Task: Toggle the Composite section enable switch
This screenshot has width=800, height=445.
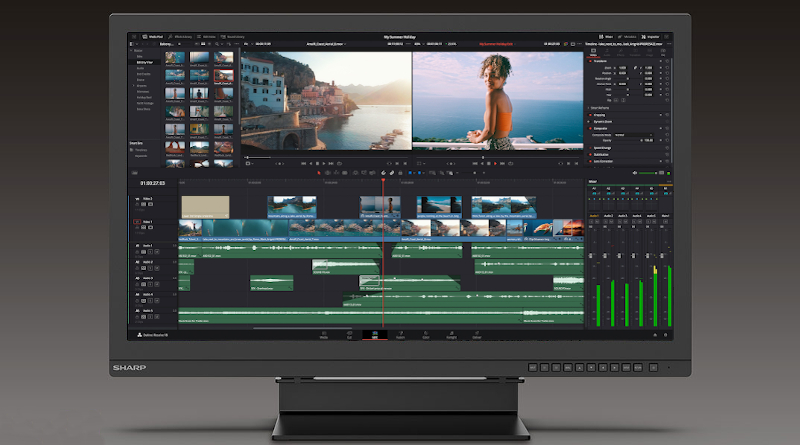Action: click(x=591, y=127)
